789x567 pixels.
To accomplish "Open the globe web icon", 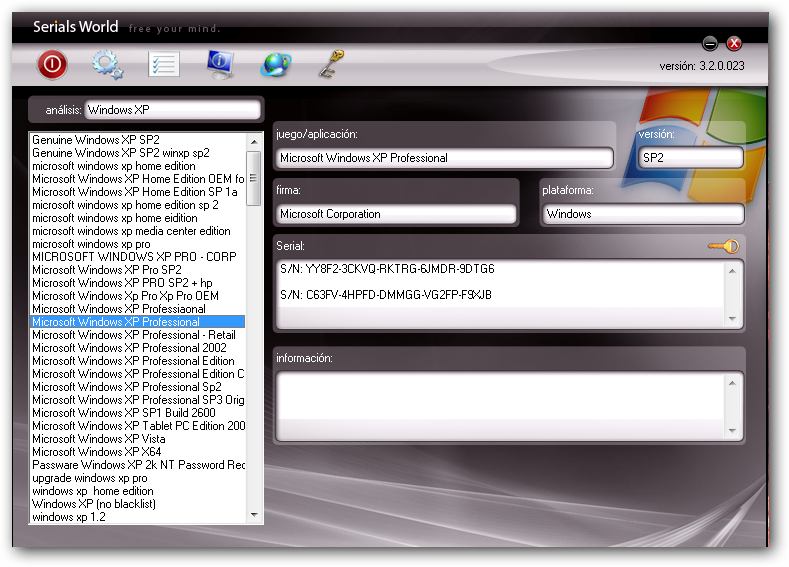I will [275, 65].
